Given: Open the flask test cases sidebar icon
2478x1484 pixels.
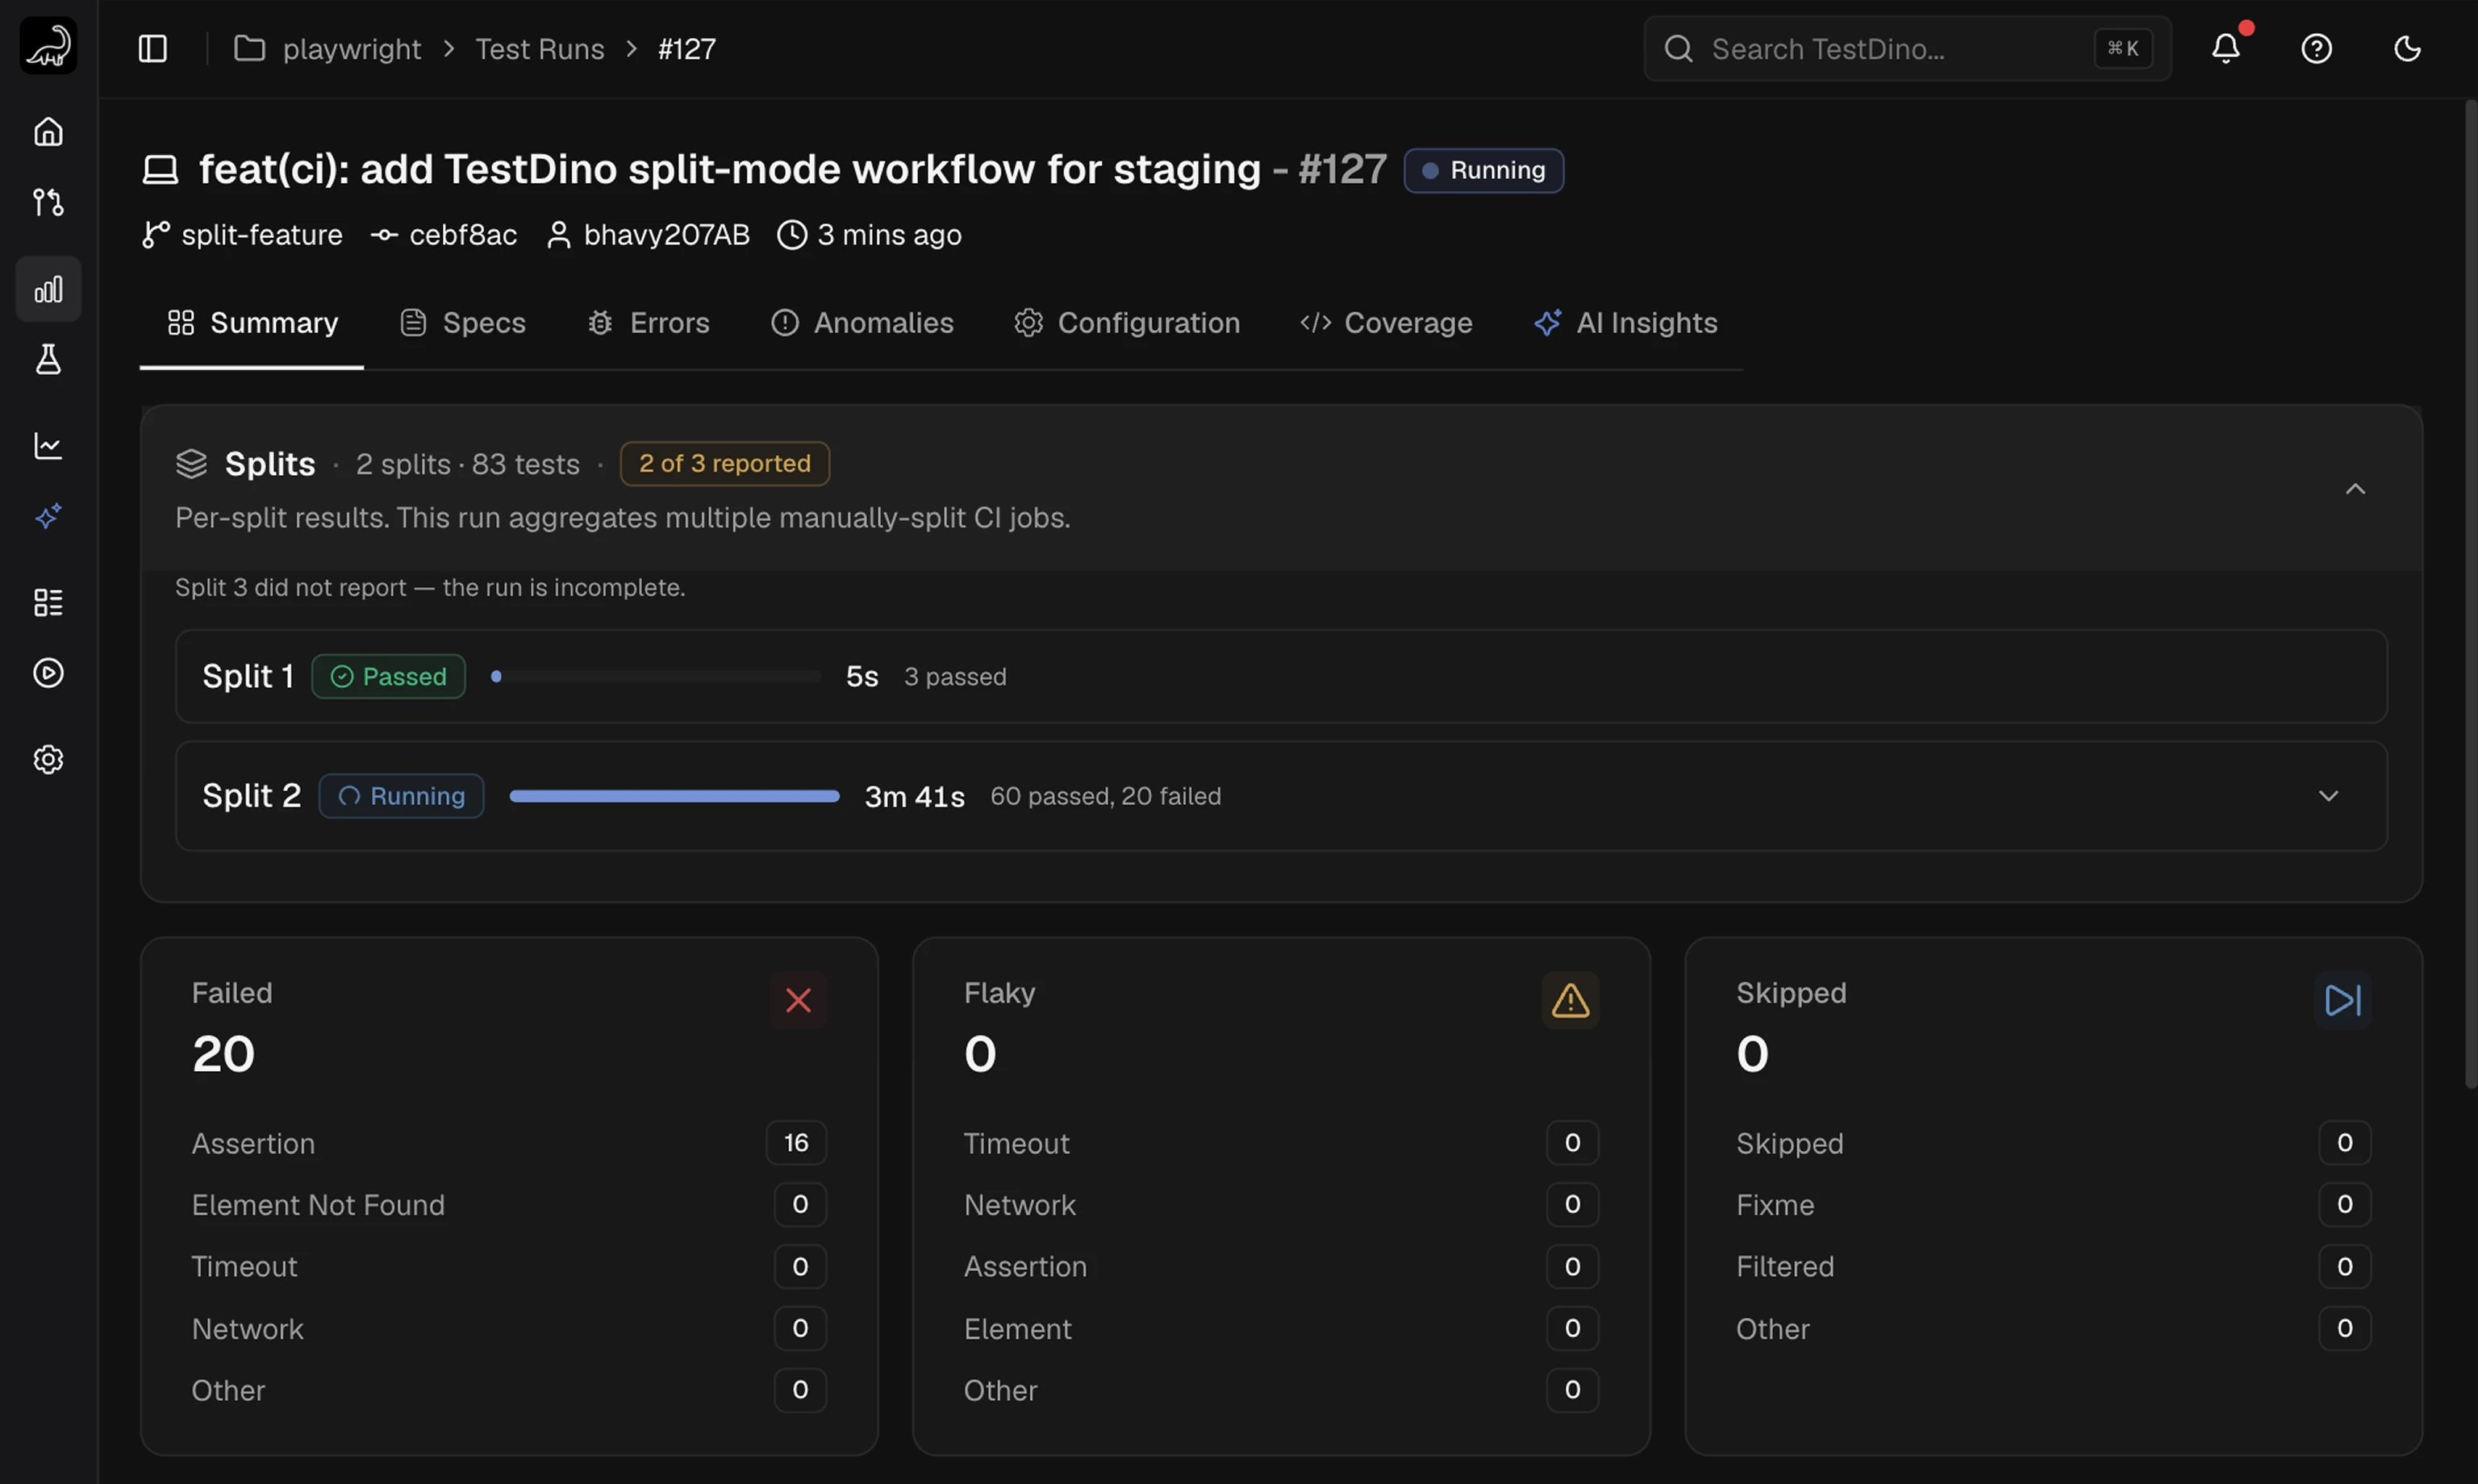Looking at the screenshot, I should tap(48, 359).
